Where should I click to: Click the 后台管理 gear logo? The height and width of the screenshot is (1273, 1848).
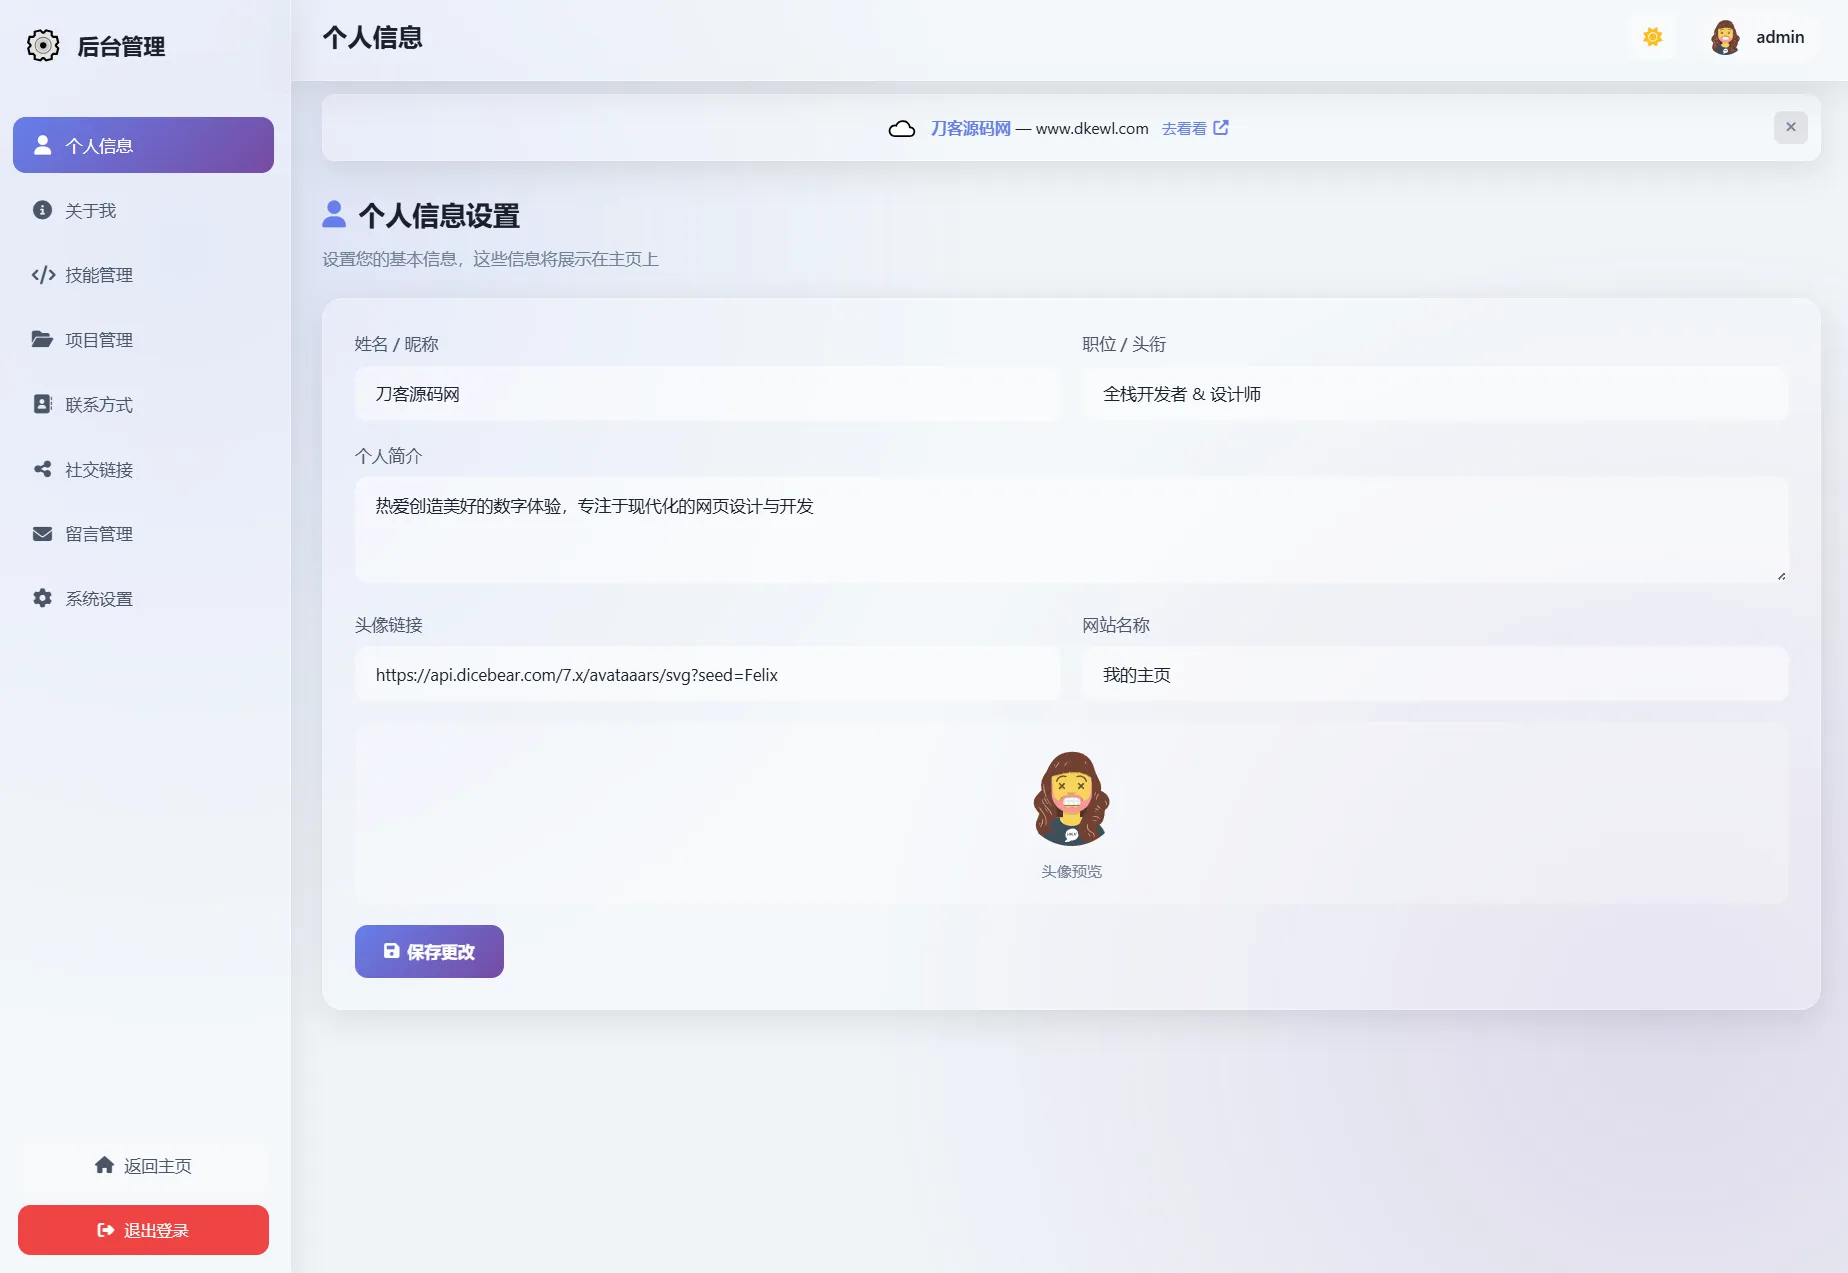pyautogui.click(x=42, y=45)
